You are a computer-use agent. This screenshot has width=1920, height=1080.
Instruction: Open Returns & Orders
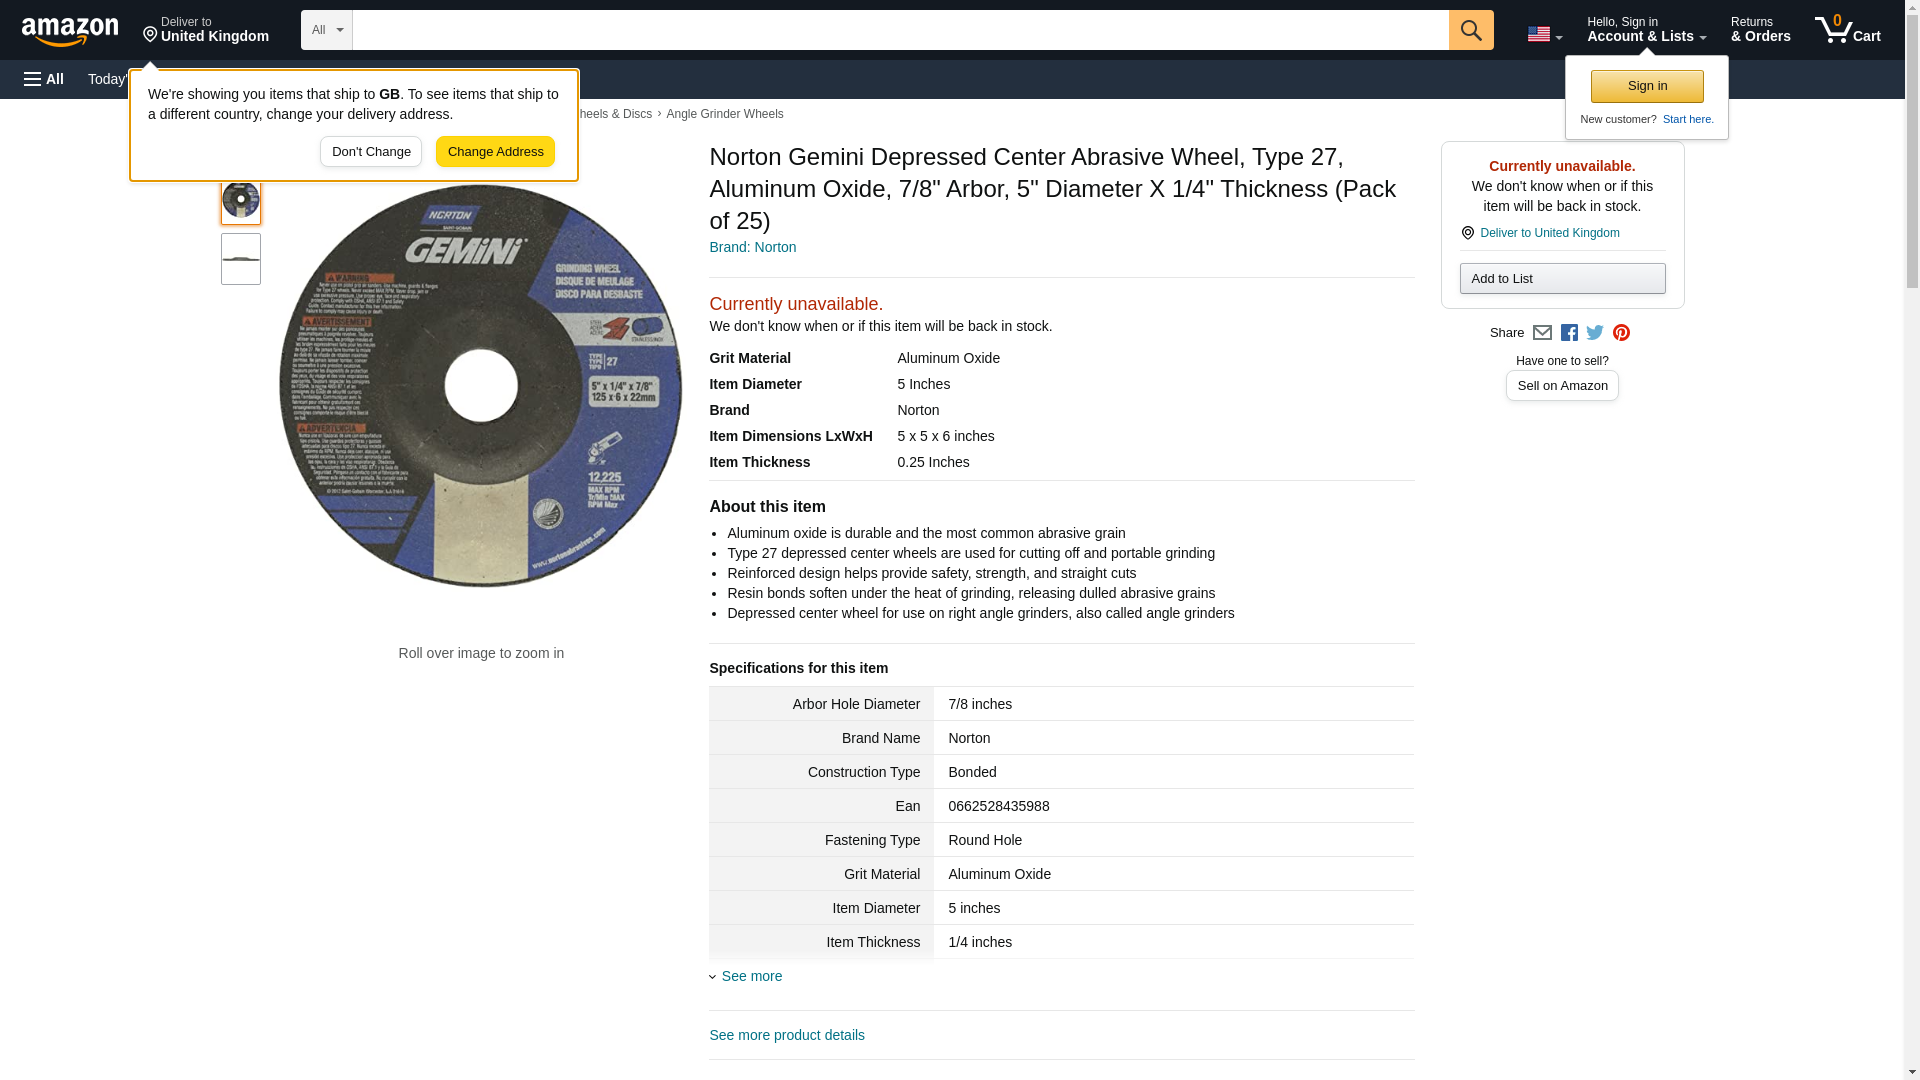click(1760, 30)
